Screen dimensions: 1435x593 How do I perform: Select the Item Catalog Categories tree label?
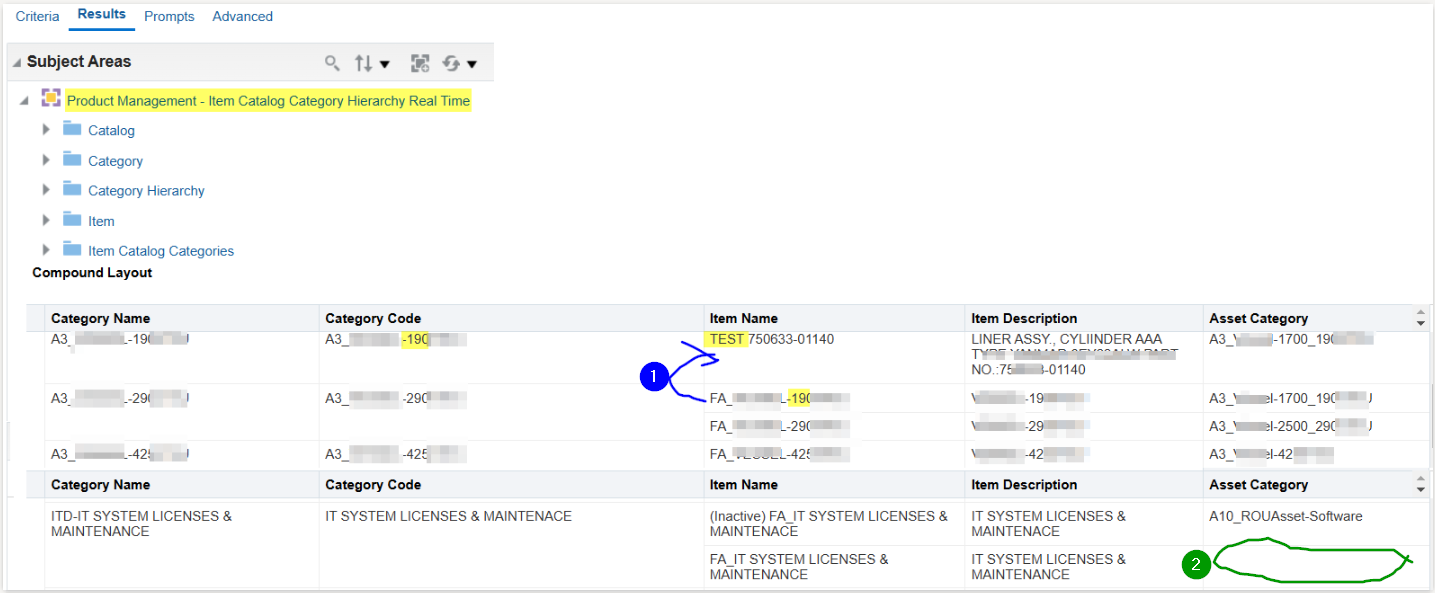point(161,251)
